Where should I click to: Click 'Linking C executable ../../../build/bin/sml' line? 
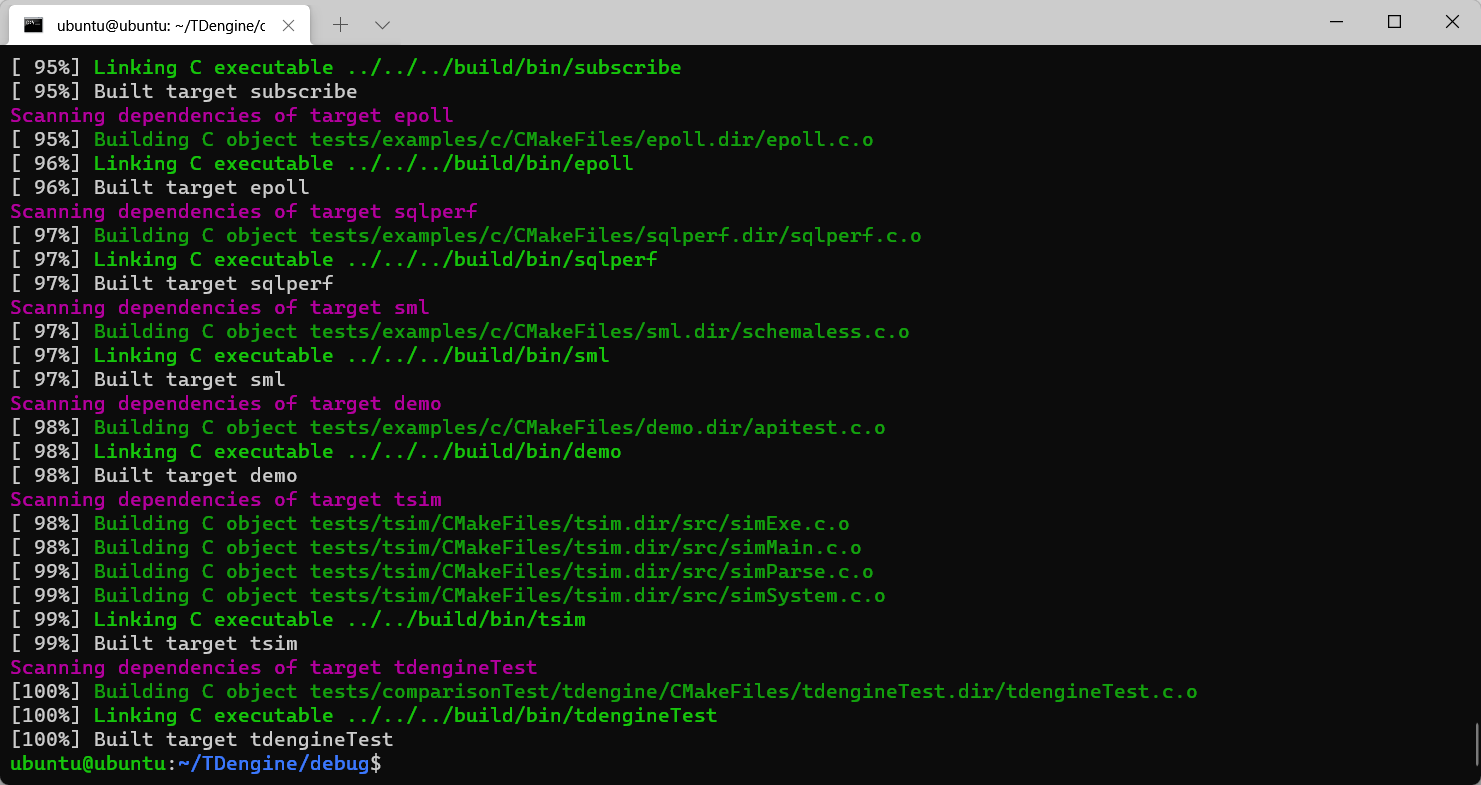pos(310,356)
